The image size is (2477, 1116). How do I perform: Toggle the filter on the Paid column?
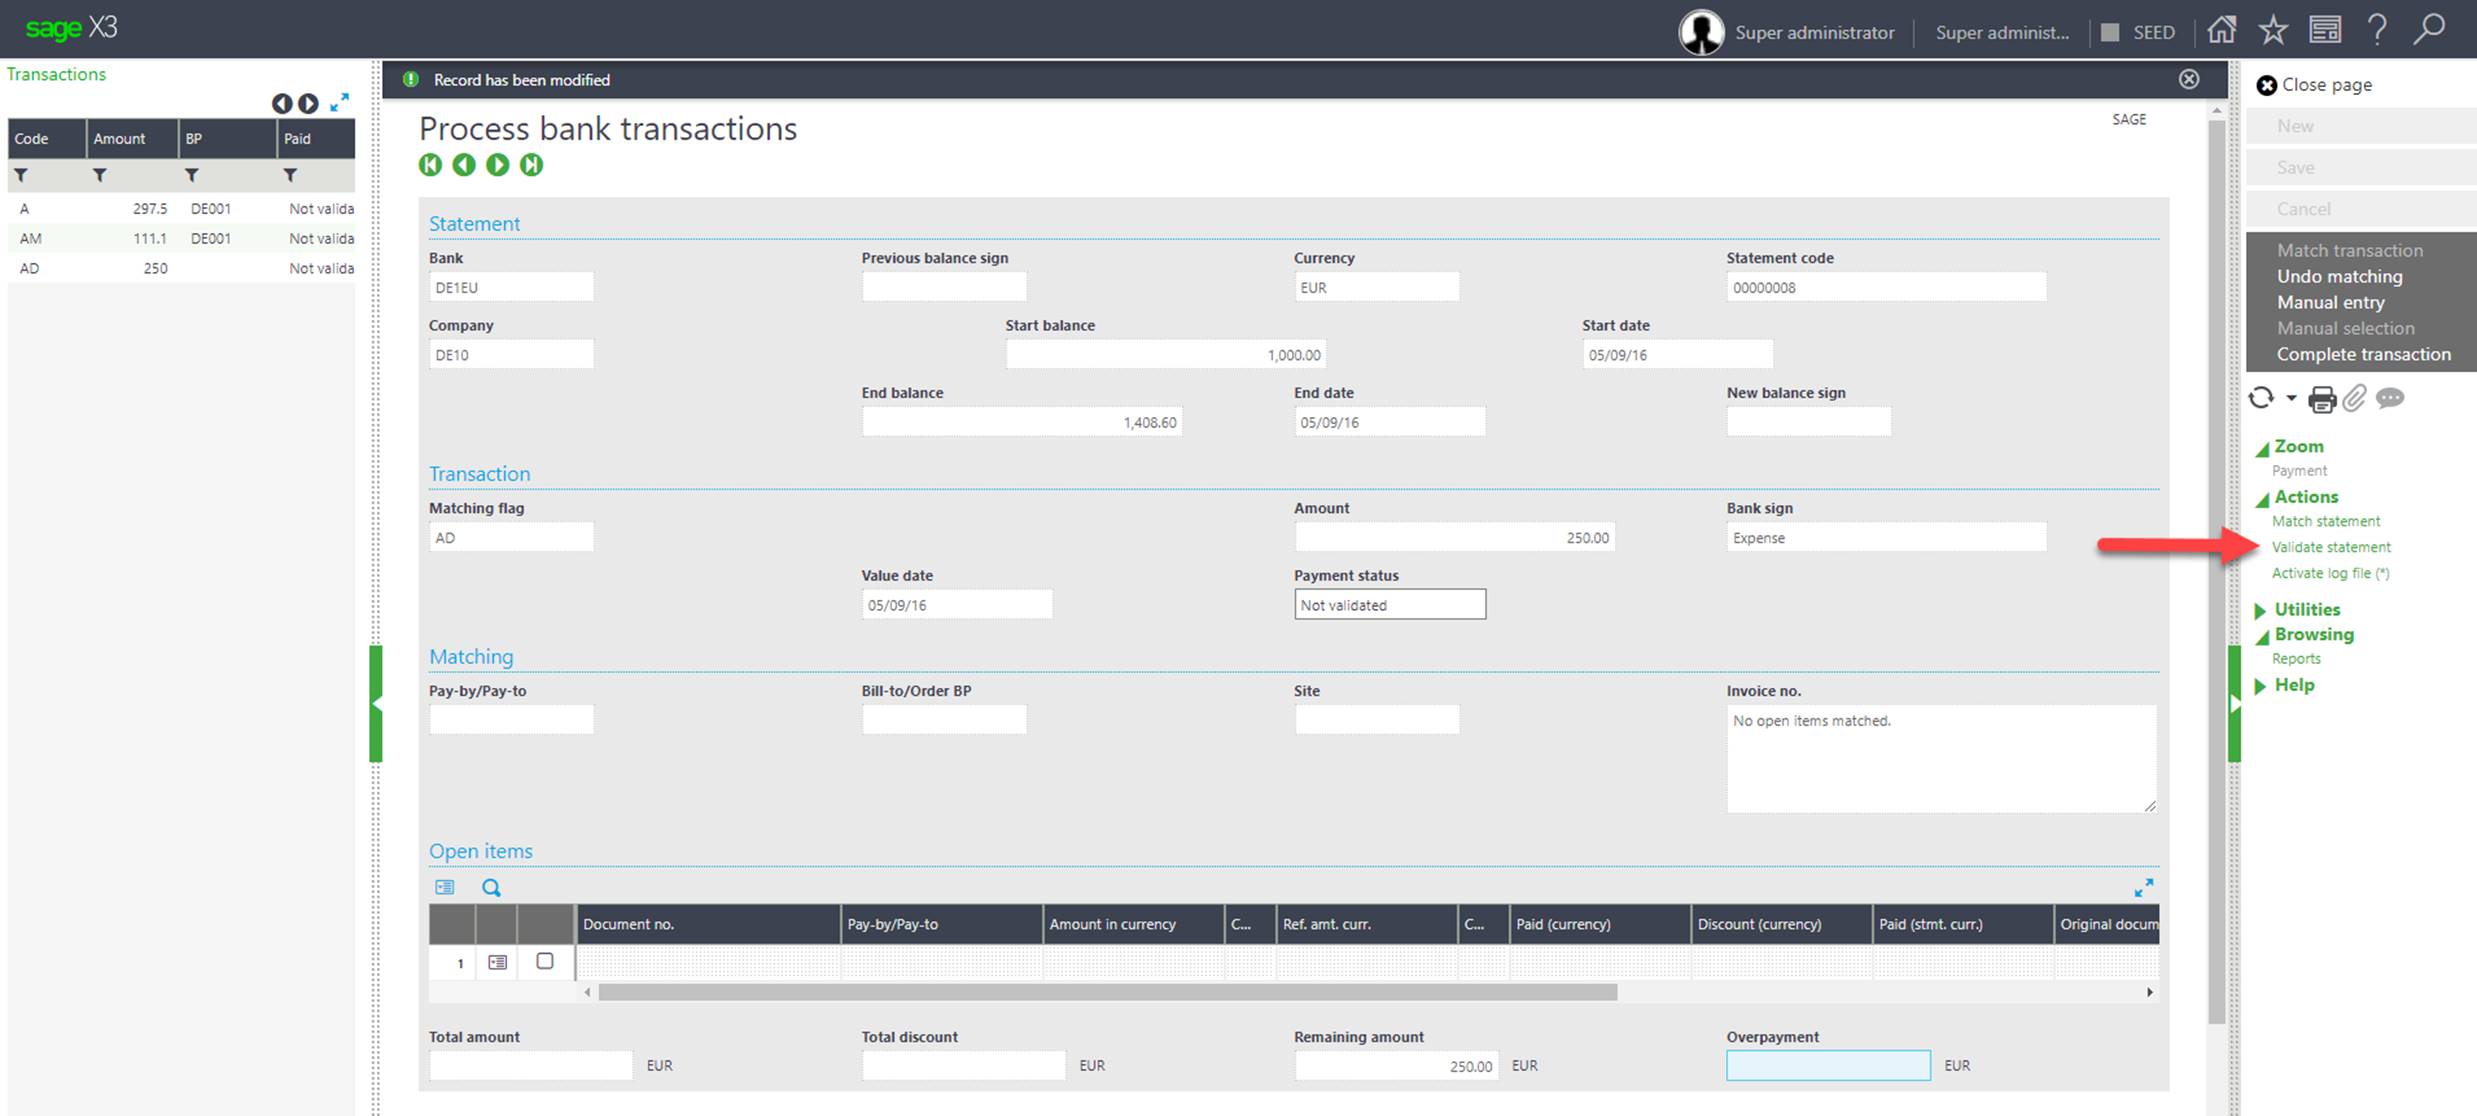(290, 174)
